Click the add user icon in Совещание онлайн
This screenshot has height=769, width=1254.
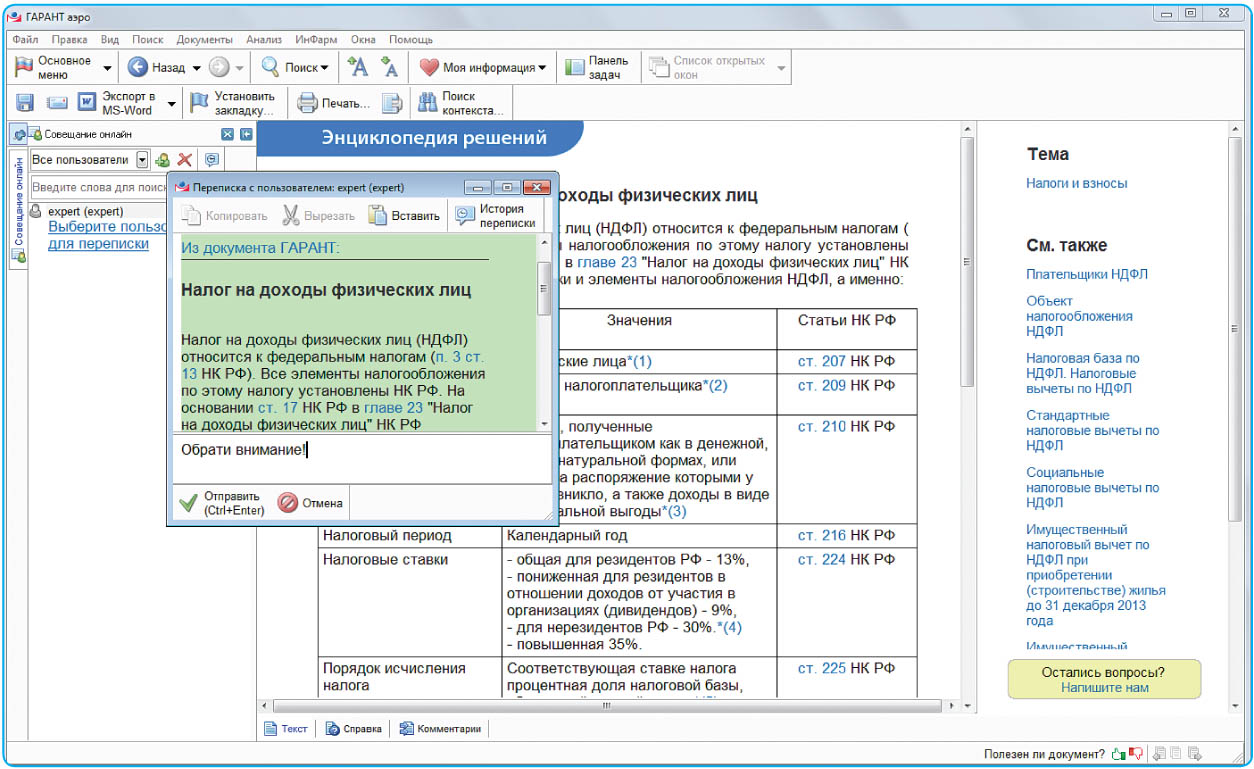tap(162, 160)
